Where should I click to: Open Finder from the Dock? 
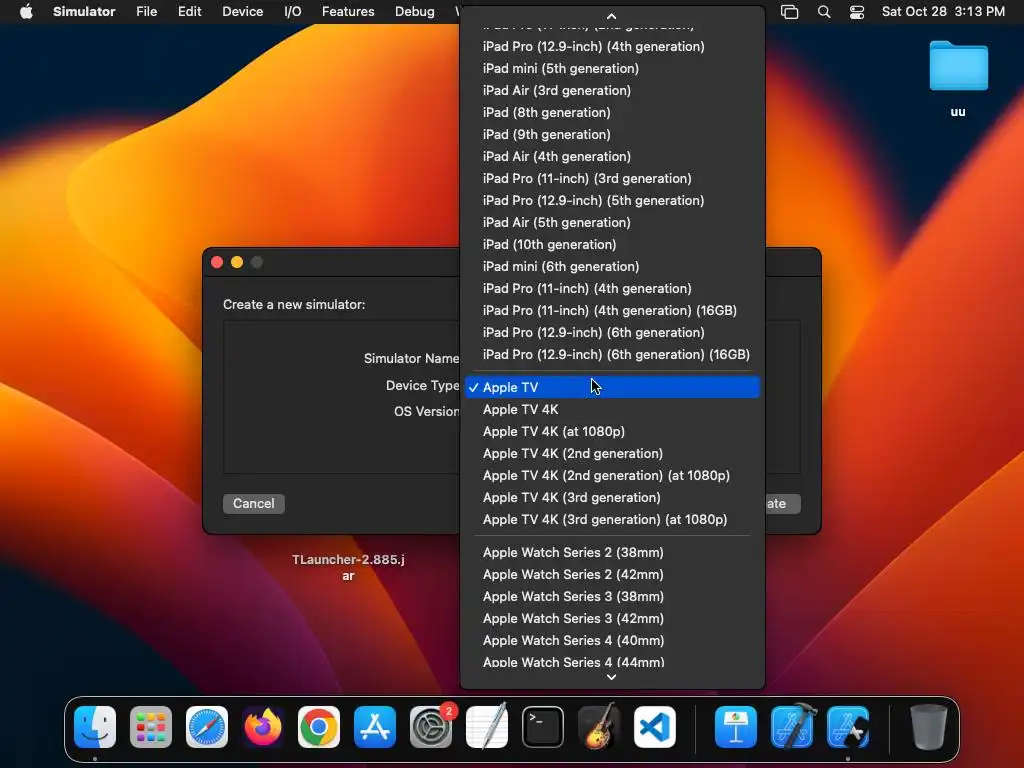[x=95, y=727]
